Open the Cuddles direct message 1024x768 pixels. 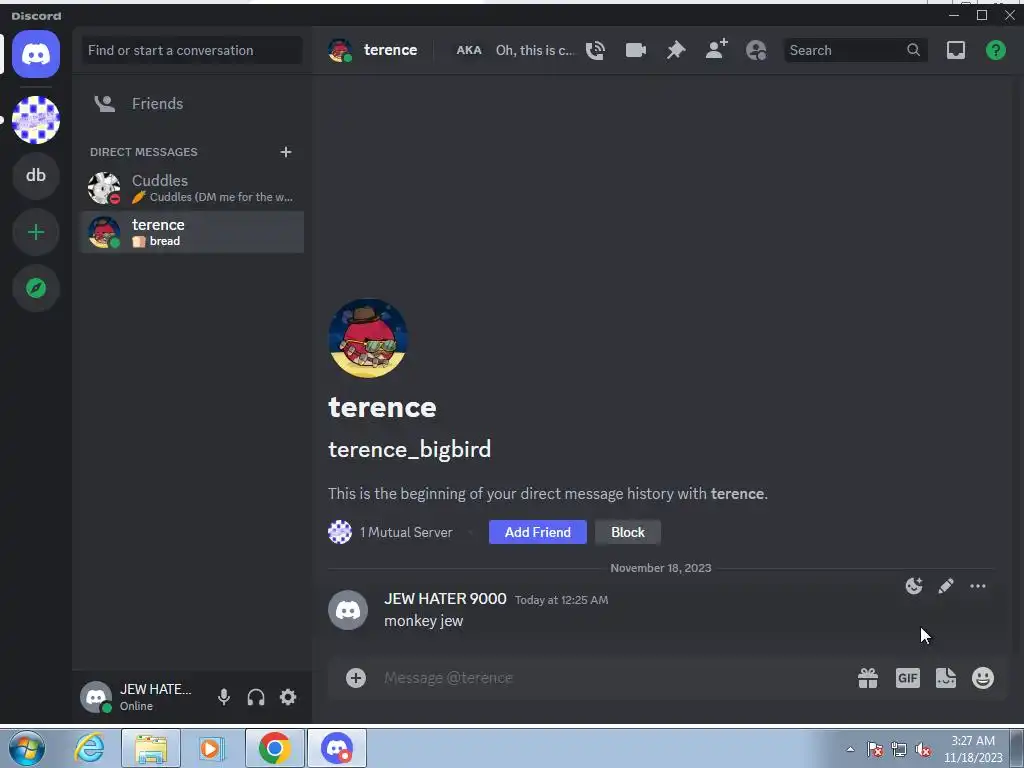(192, 188)
